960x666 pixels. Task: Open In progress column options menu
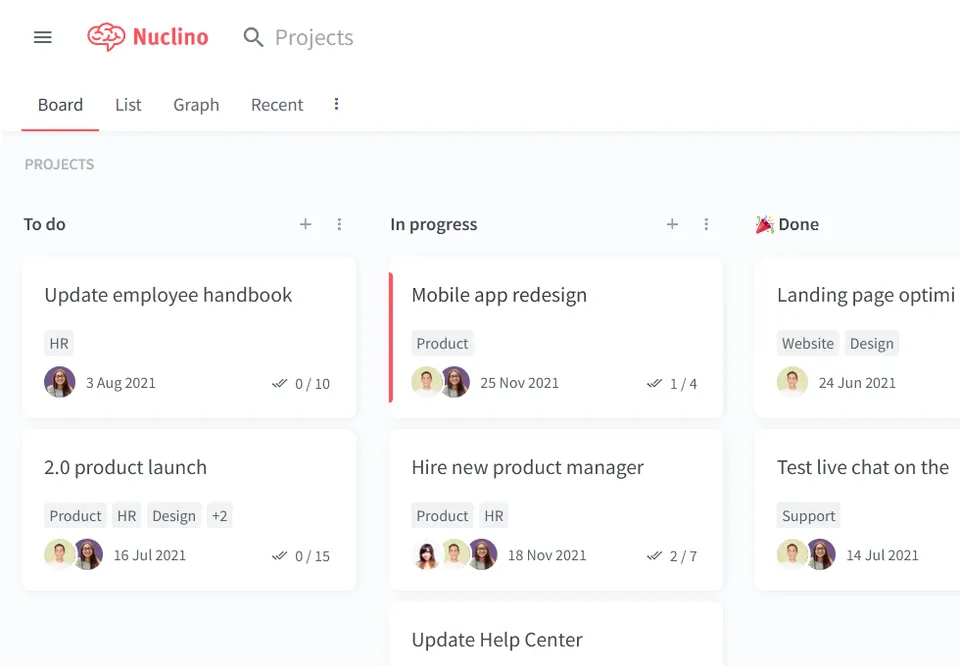click(x=706, y=224)
